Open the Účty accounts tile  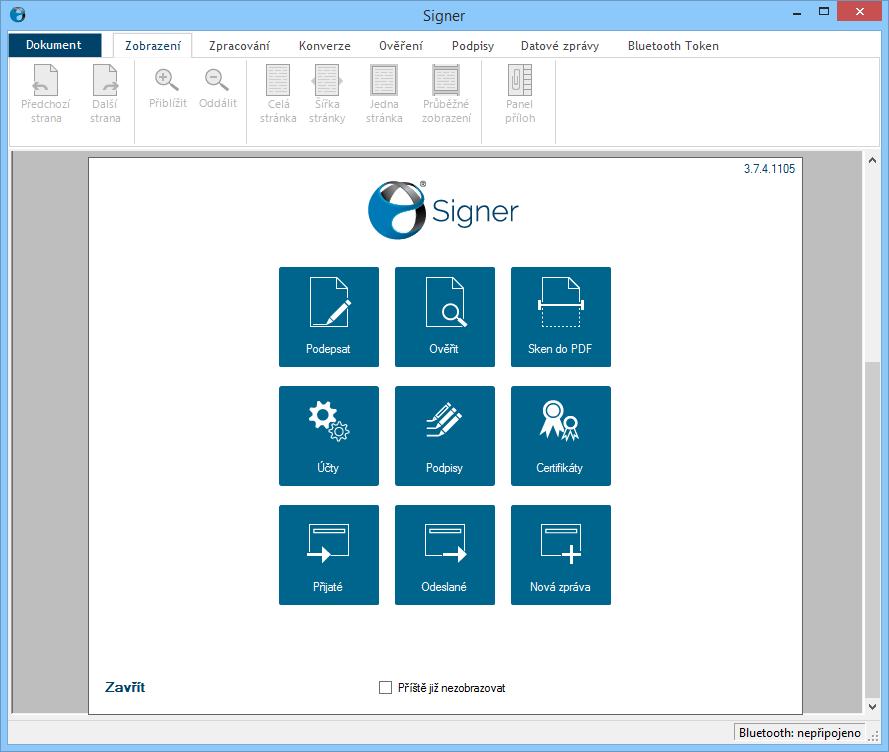(x=329, y=436)
